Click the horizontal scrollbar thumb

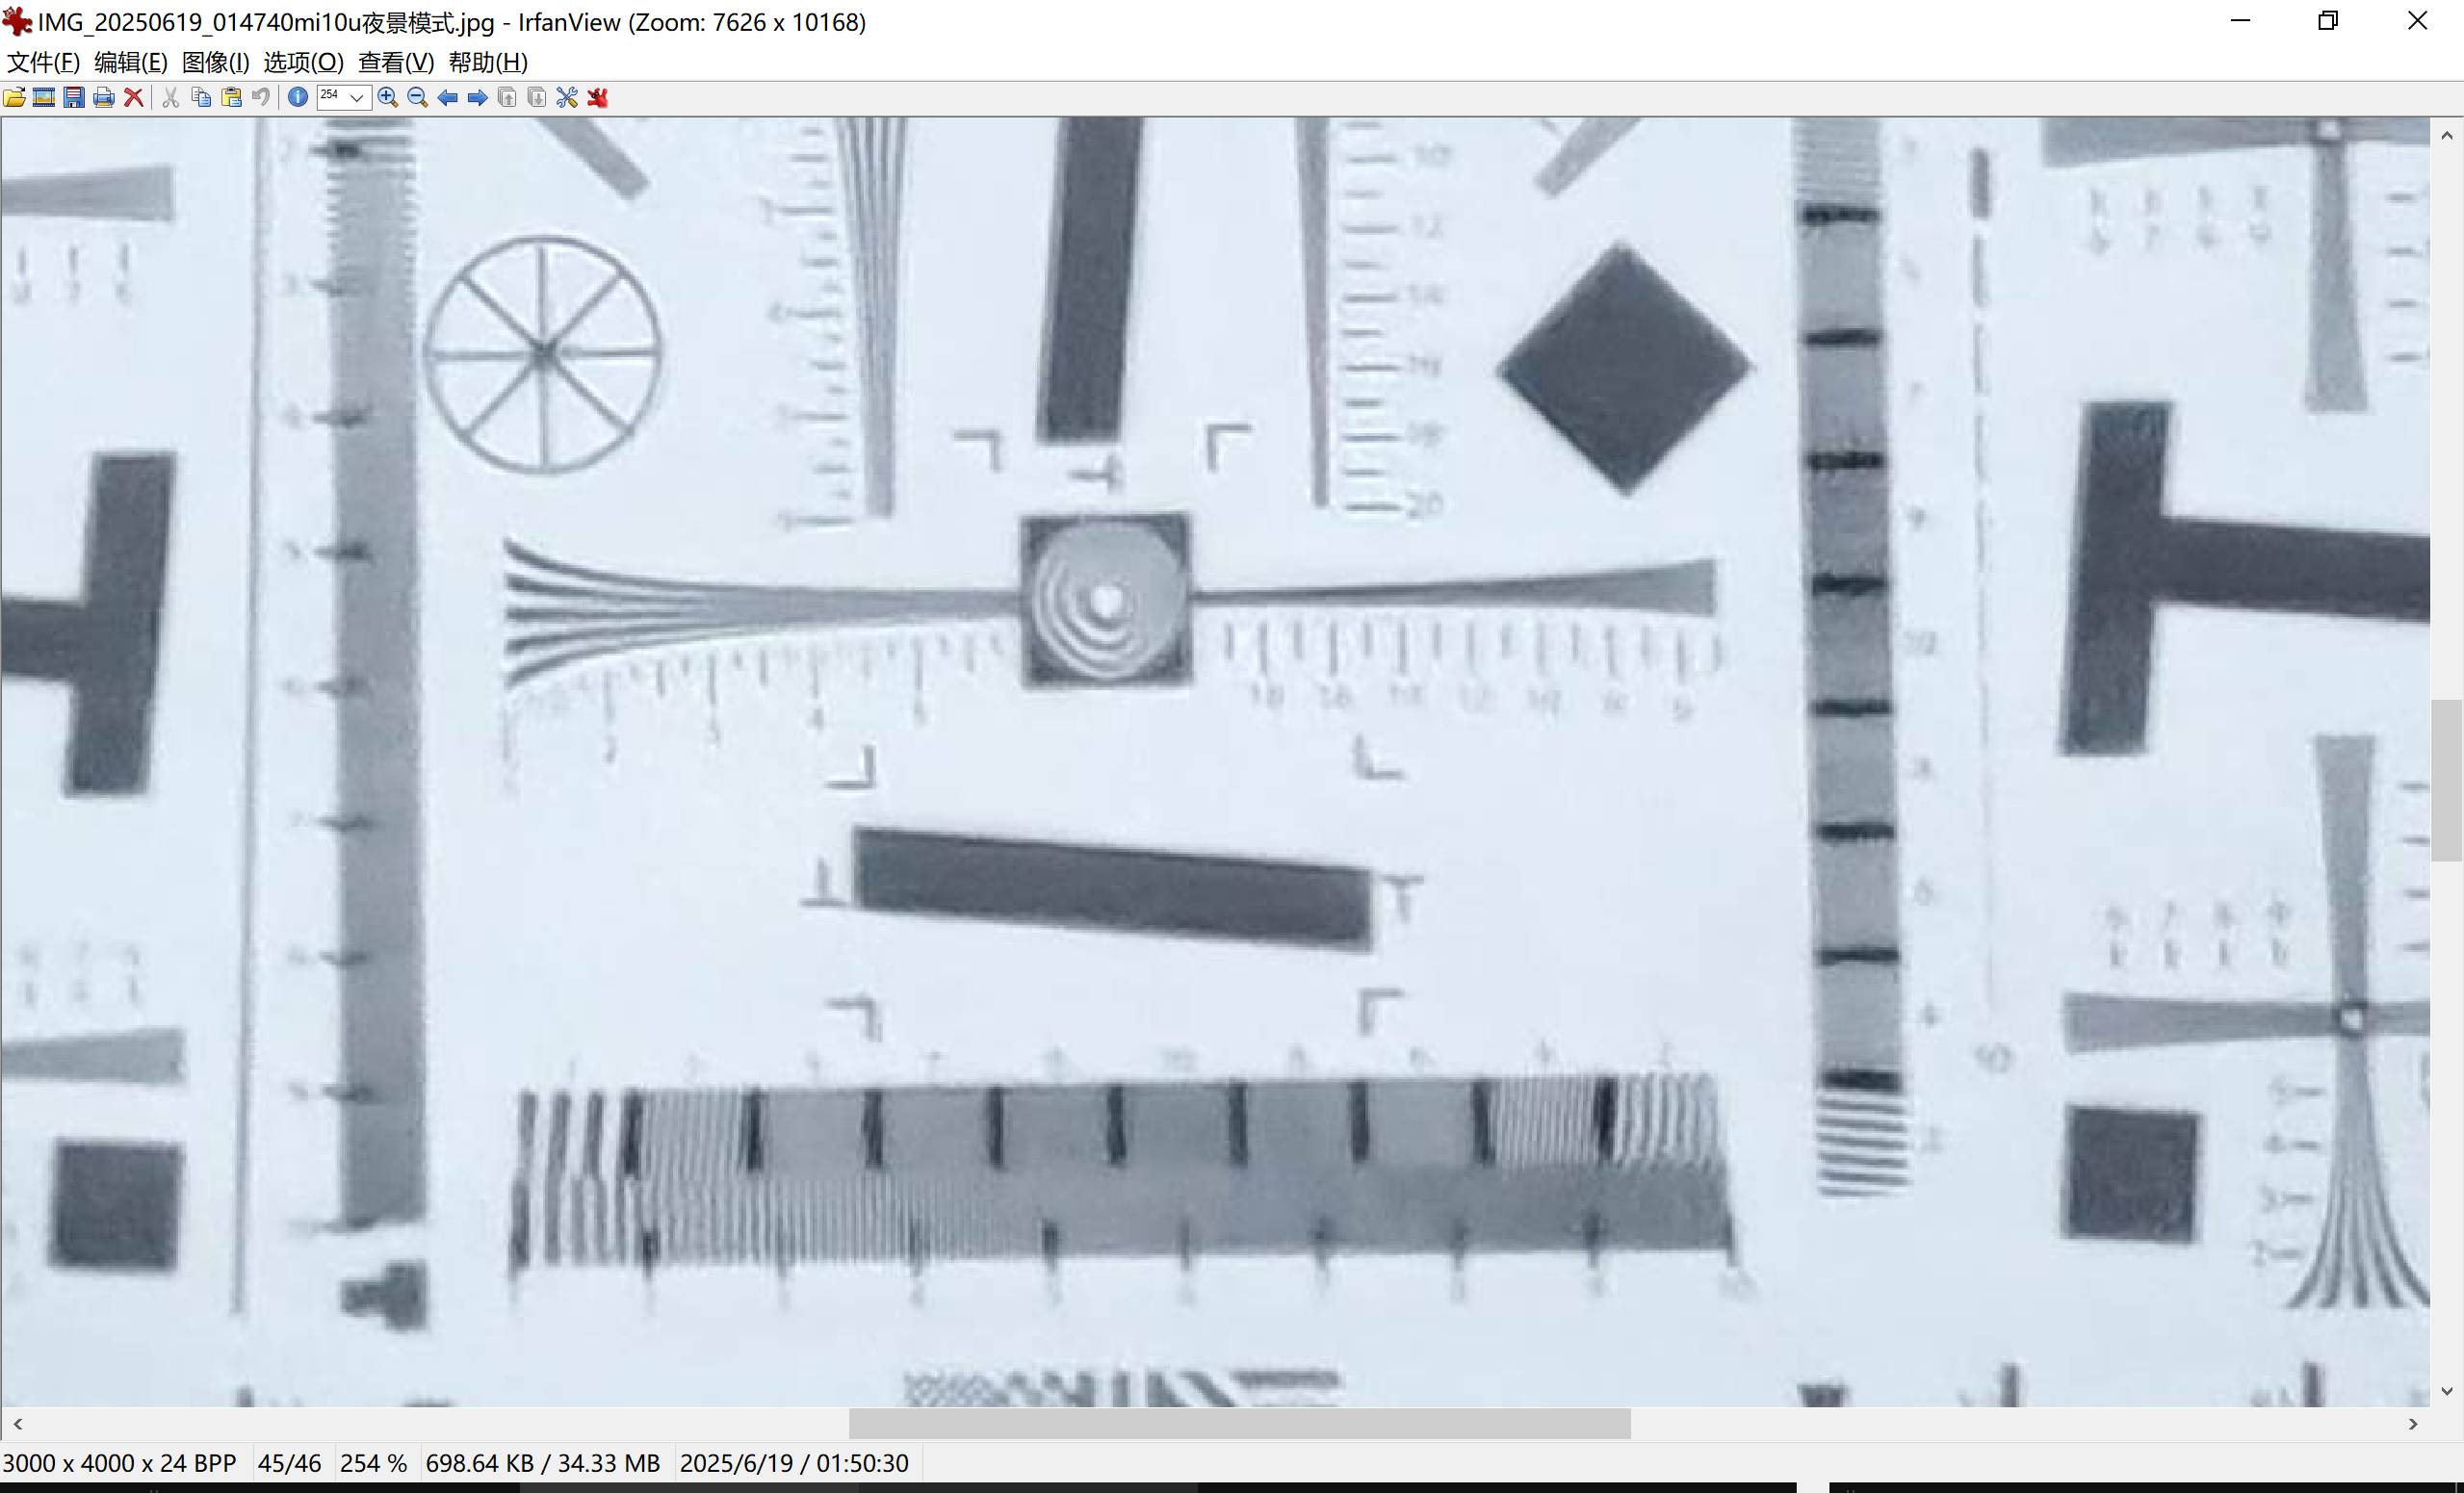[x=1239, y=1423]
